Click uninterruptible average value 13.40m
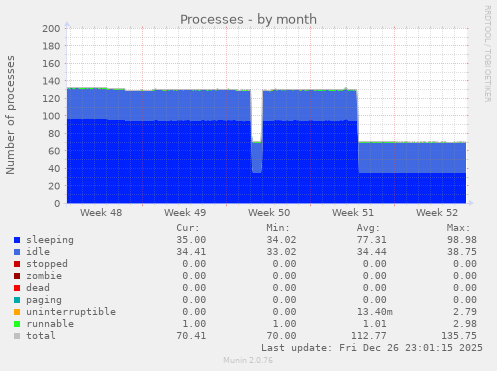This screenshot has height=371, width=497. tap(374, 312)
